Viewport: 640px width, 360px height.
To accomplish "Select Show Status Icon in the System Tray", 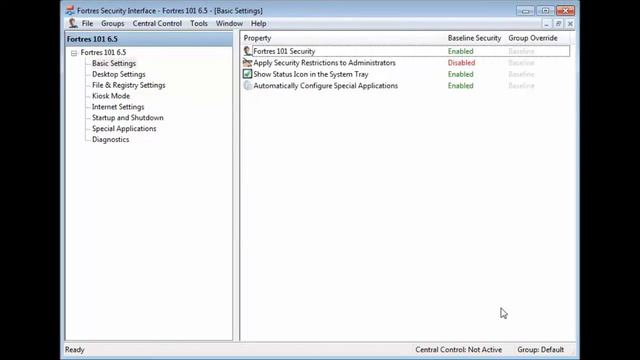I will tap(311, 74).
